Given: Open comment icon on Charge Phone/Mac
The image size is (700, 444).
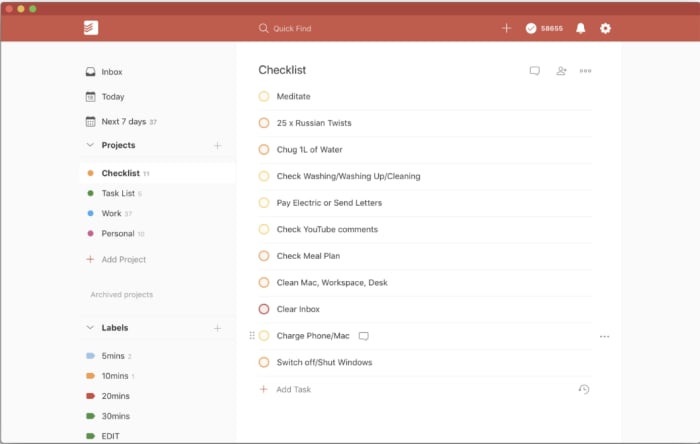Looking at the screenshot, I should click(x=364, y=336).
